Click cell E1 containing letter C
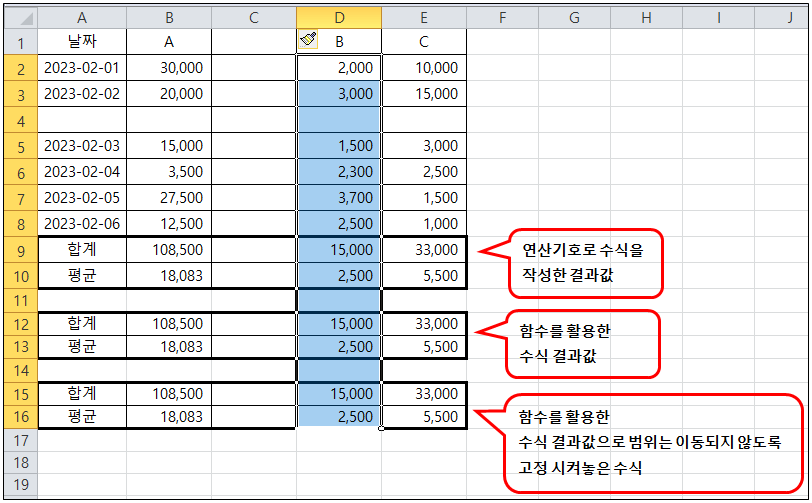This screenshot has width=812, height=503. (424, 41)
